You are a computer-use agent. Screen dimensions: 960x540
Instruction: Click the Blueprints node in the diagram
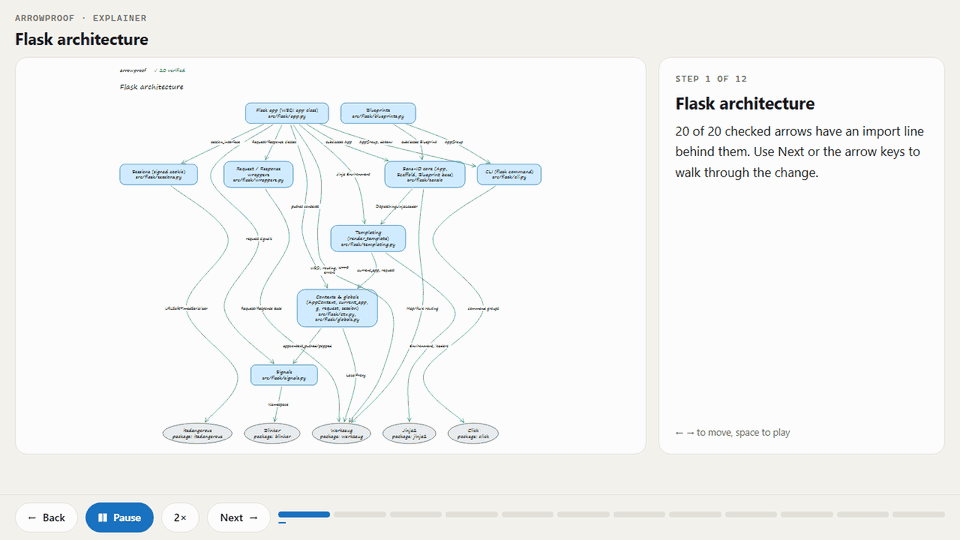[378, 113]
